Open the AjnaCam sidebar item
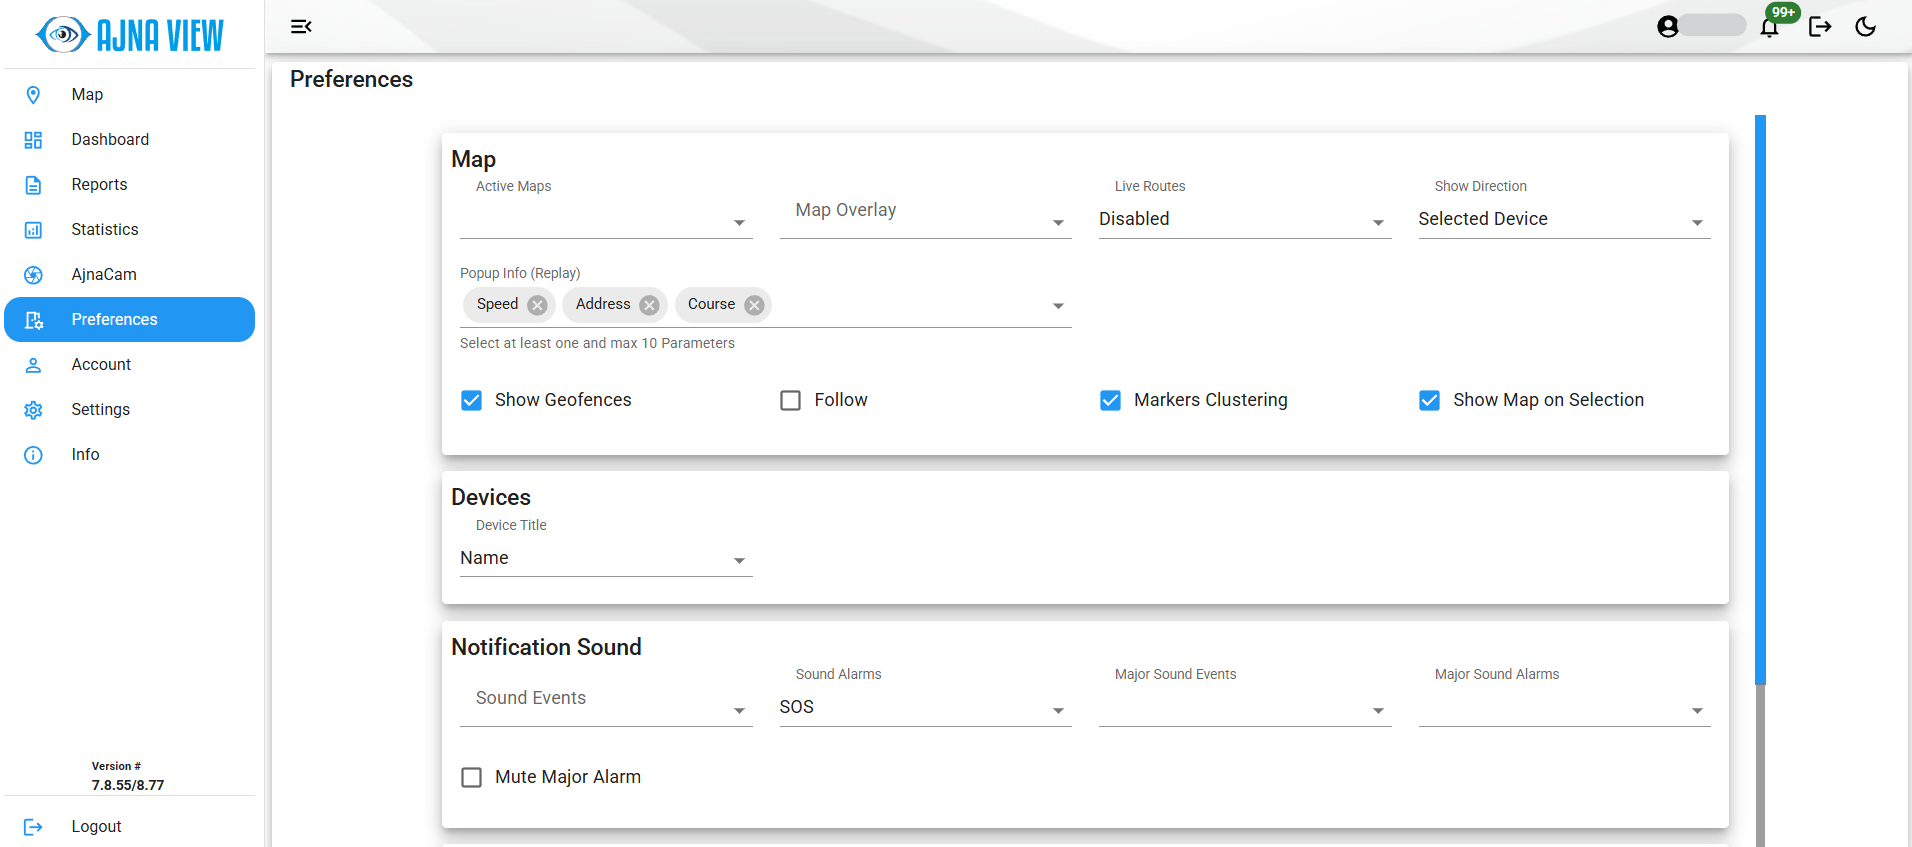This screenshot has width=1912, height=847. (x=104, y=275)
